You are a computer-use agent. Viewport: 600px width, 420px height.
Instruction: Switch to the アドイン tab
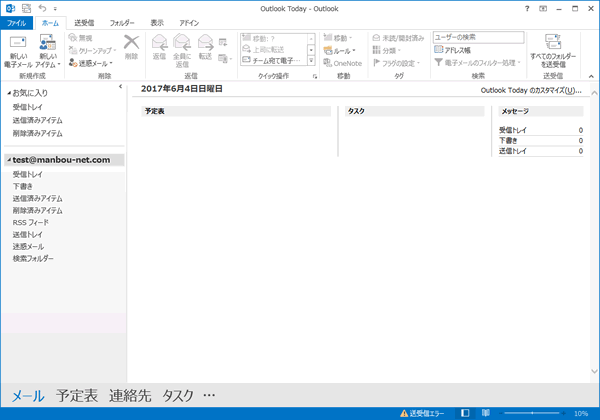[189, 23]
